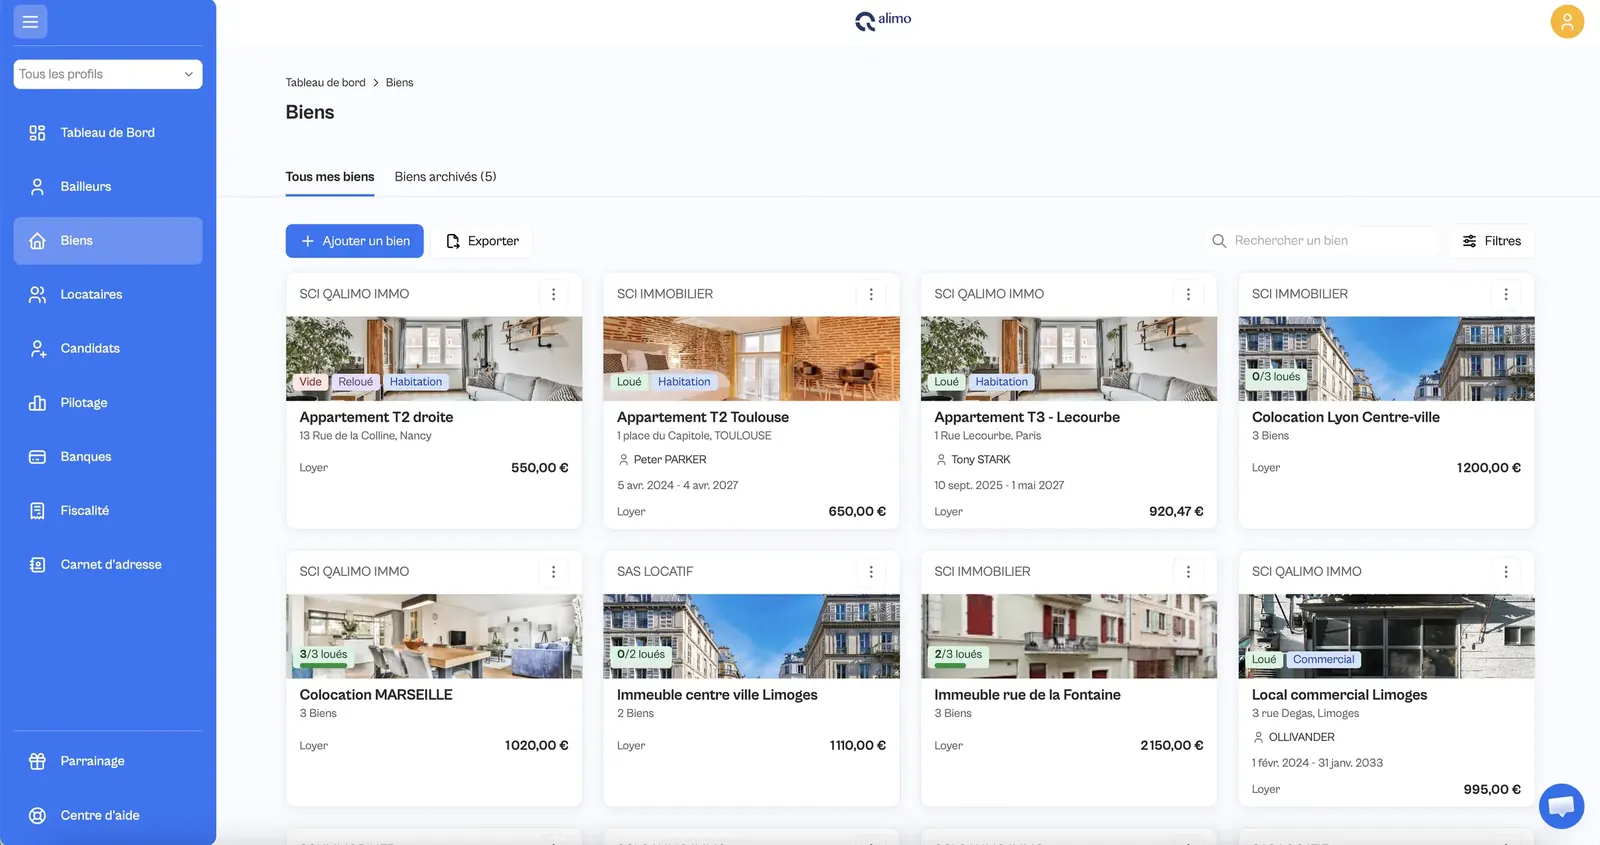This screenshot has width=1600, height=845.
Task: Open Carnet d'adresse
Action: point(108,565)
